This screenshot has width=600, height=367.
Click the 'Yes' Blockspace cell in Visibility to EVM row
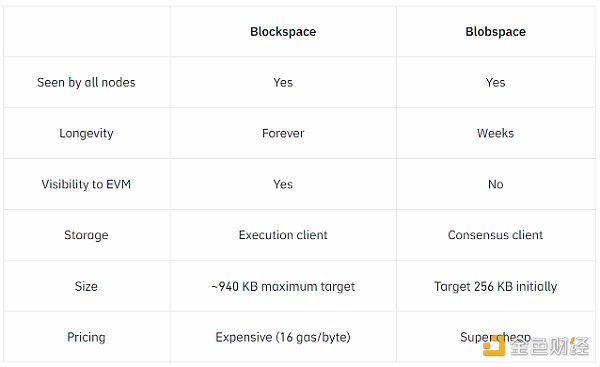point(283,184)
